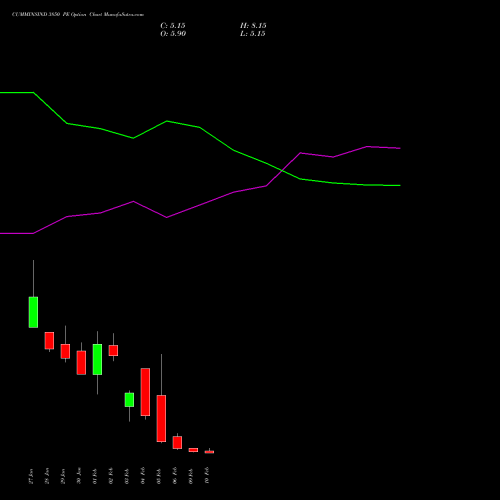
Task: Select the red candlestick for 05 Feb
Action: pos(161,418)
